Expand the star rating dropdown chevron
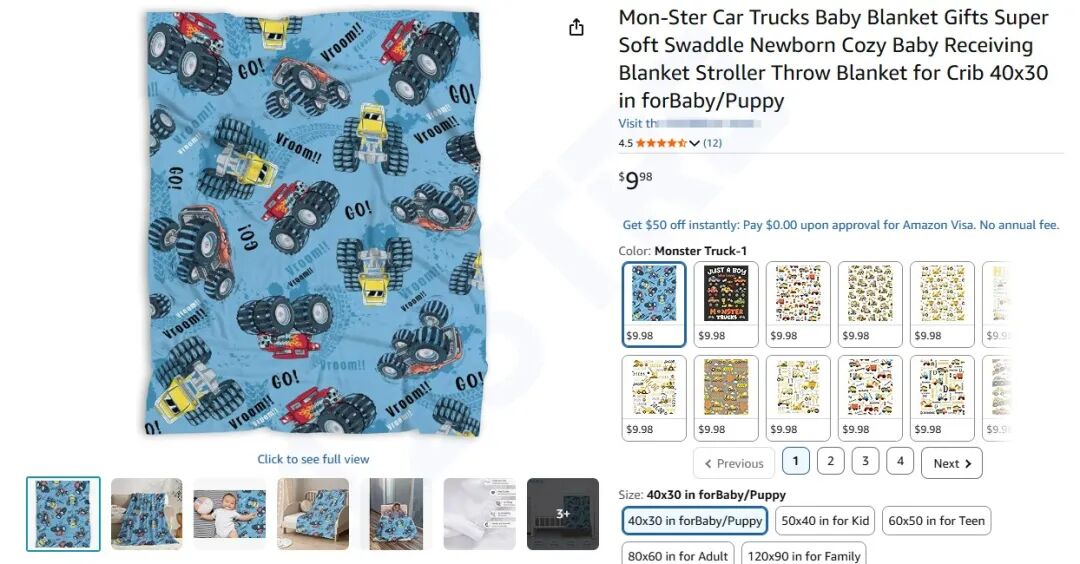 pos(694,144)
